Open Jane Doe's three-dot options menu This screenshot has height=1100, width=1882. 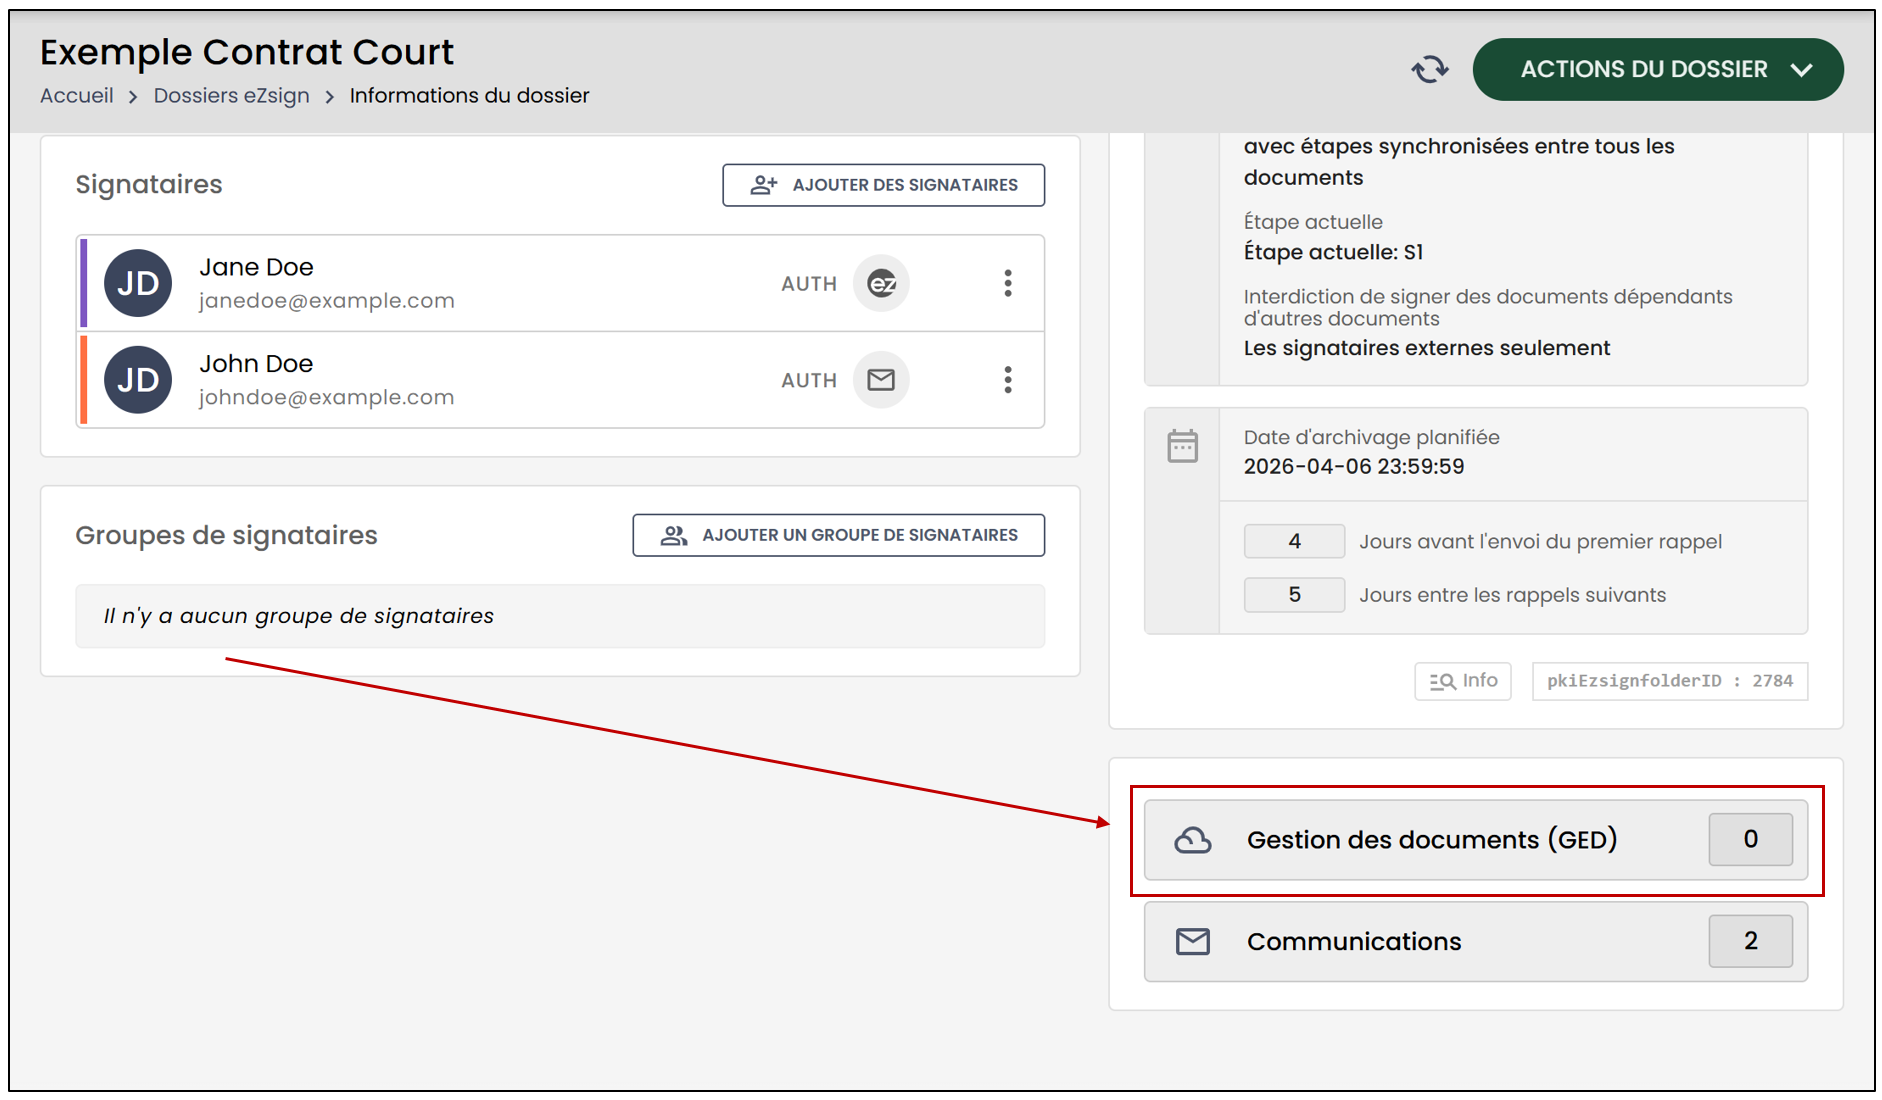tap(1008, 283)
